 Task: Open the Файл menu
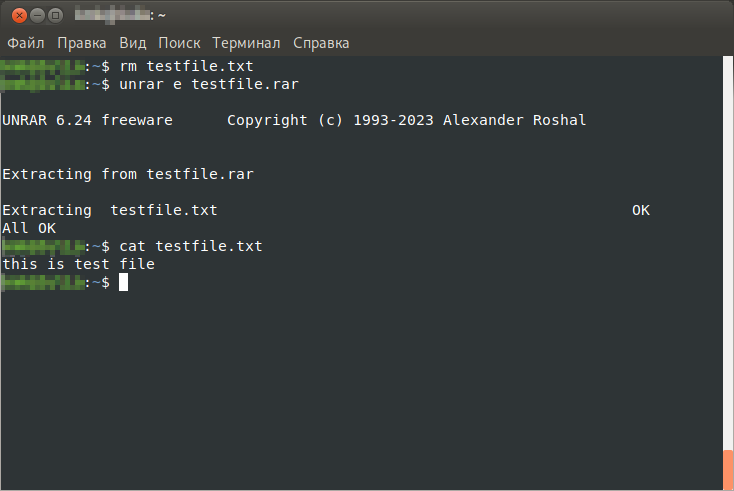(27, 43)
